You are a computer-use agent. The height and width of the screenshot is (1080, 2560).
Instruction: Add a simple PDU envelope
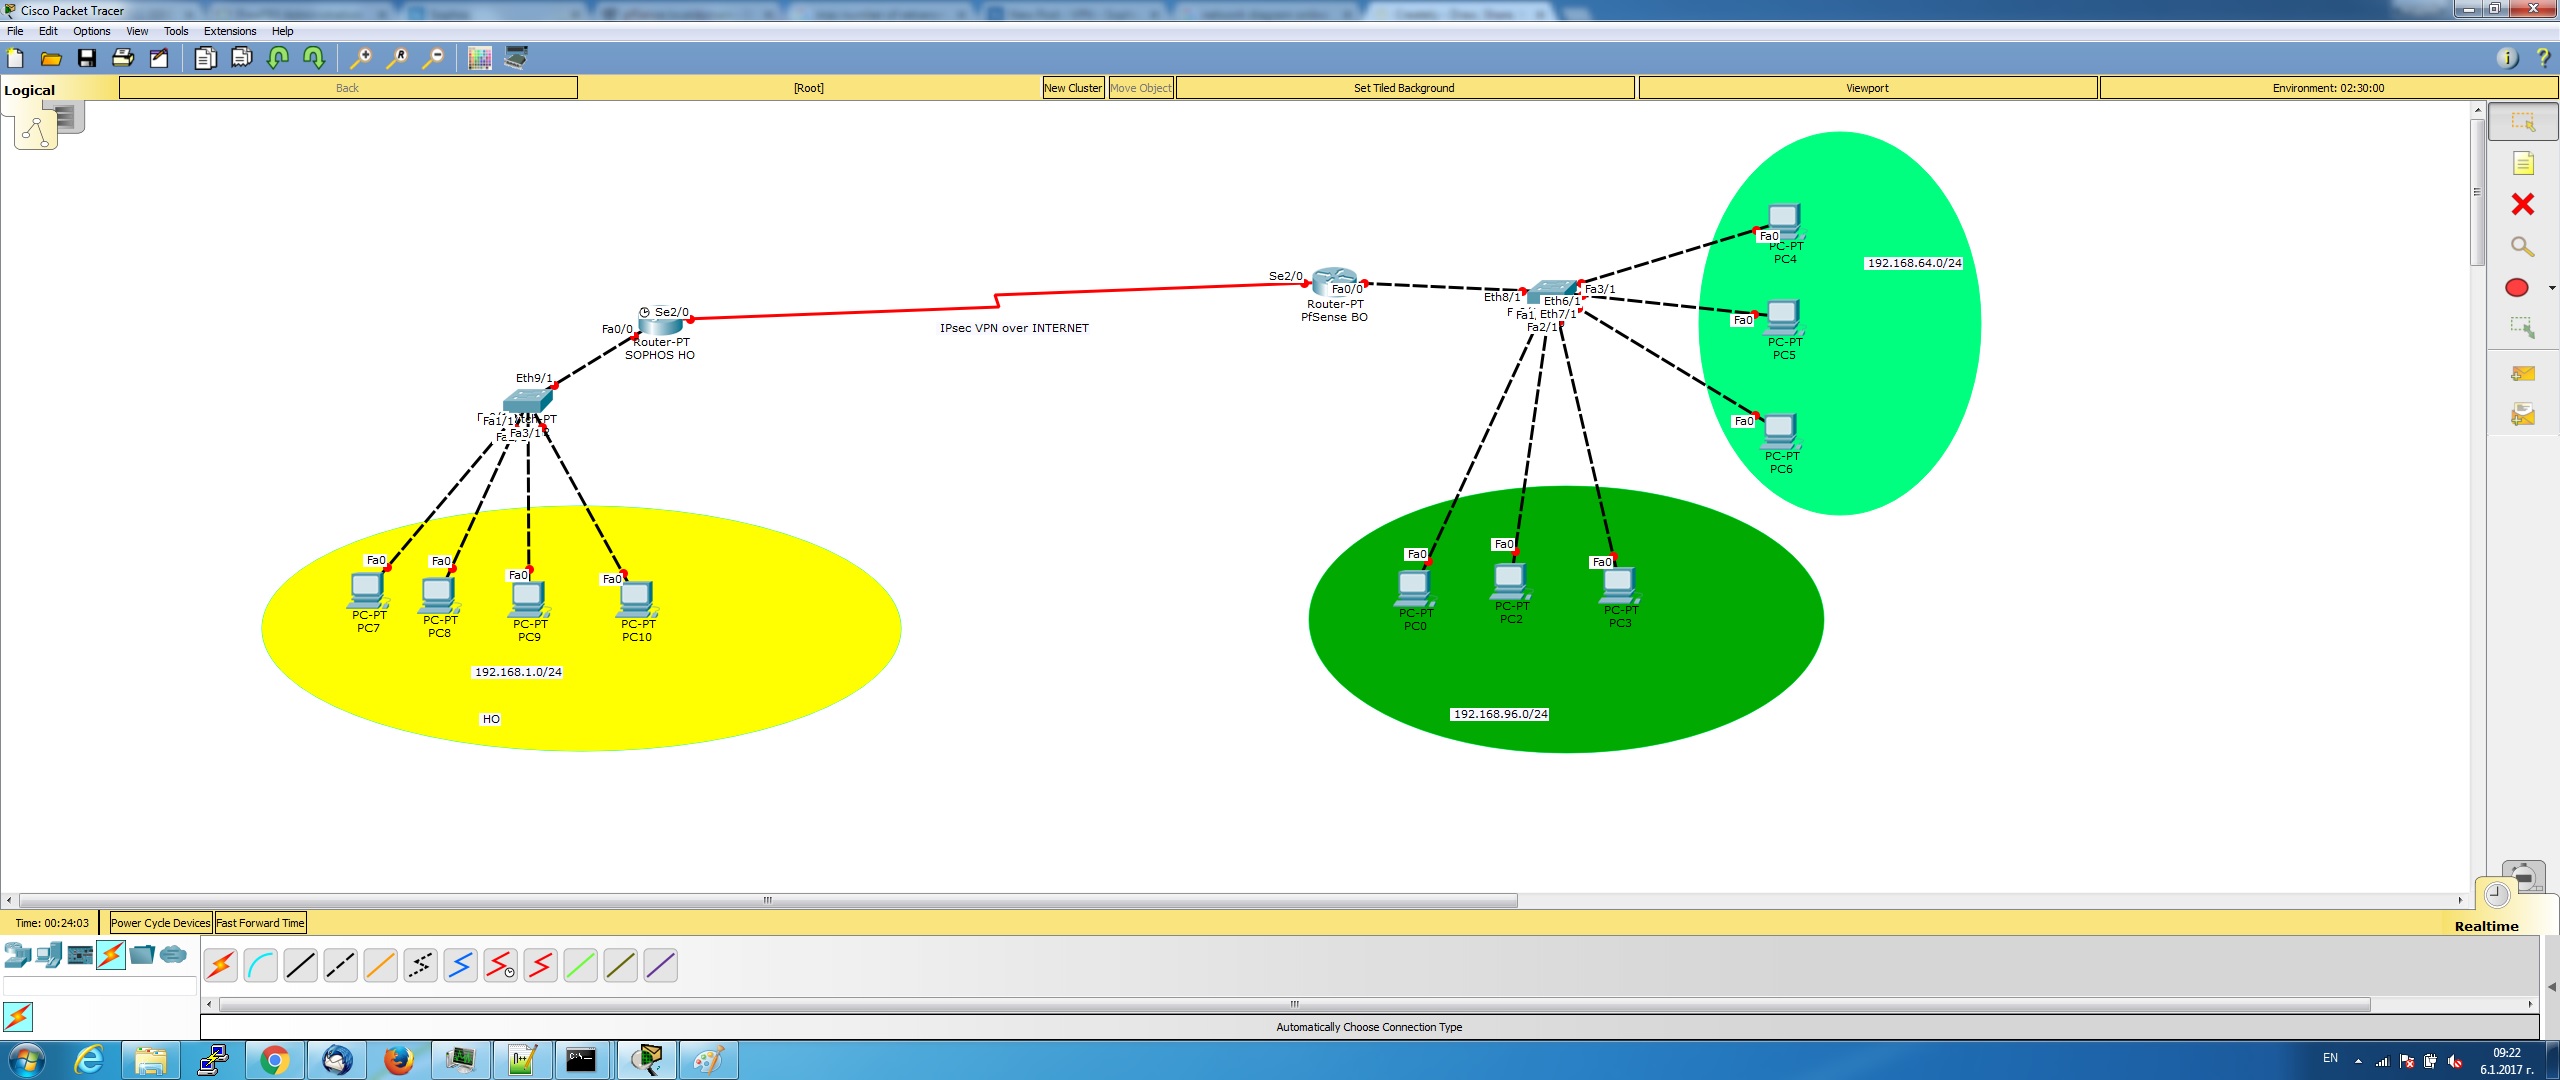(2522, 373)
